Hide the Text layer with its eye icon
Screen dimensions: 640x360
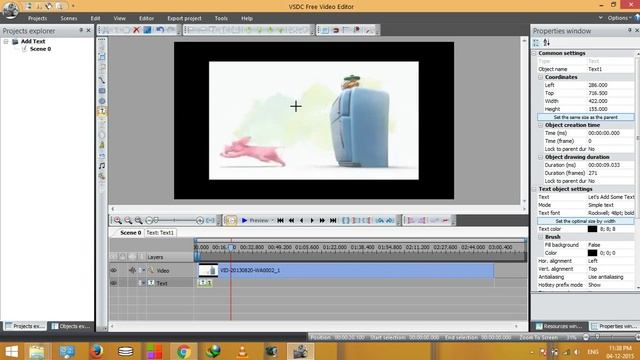tap(114, 283)
